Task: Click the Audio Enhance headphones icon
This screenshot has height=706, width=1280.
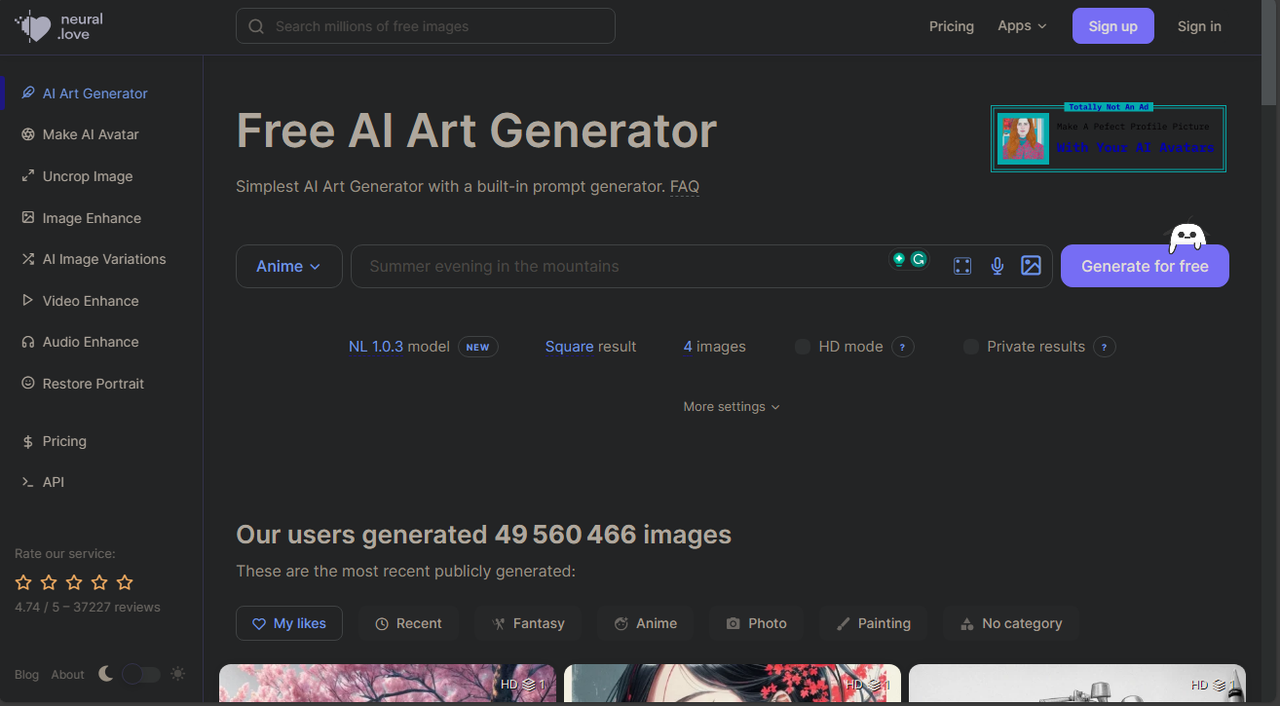Action: 28,342
